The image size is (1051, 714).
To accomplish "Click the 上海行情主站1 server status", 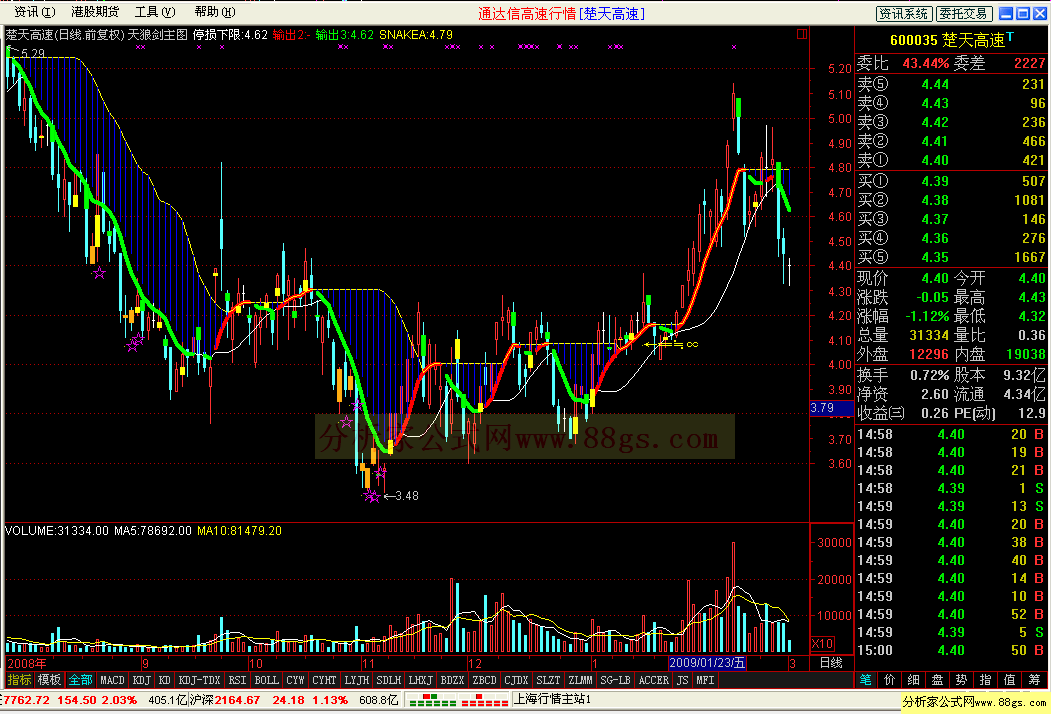I will 552,699.
